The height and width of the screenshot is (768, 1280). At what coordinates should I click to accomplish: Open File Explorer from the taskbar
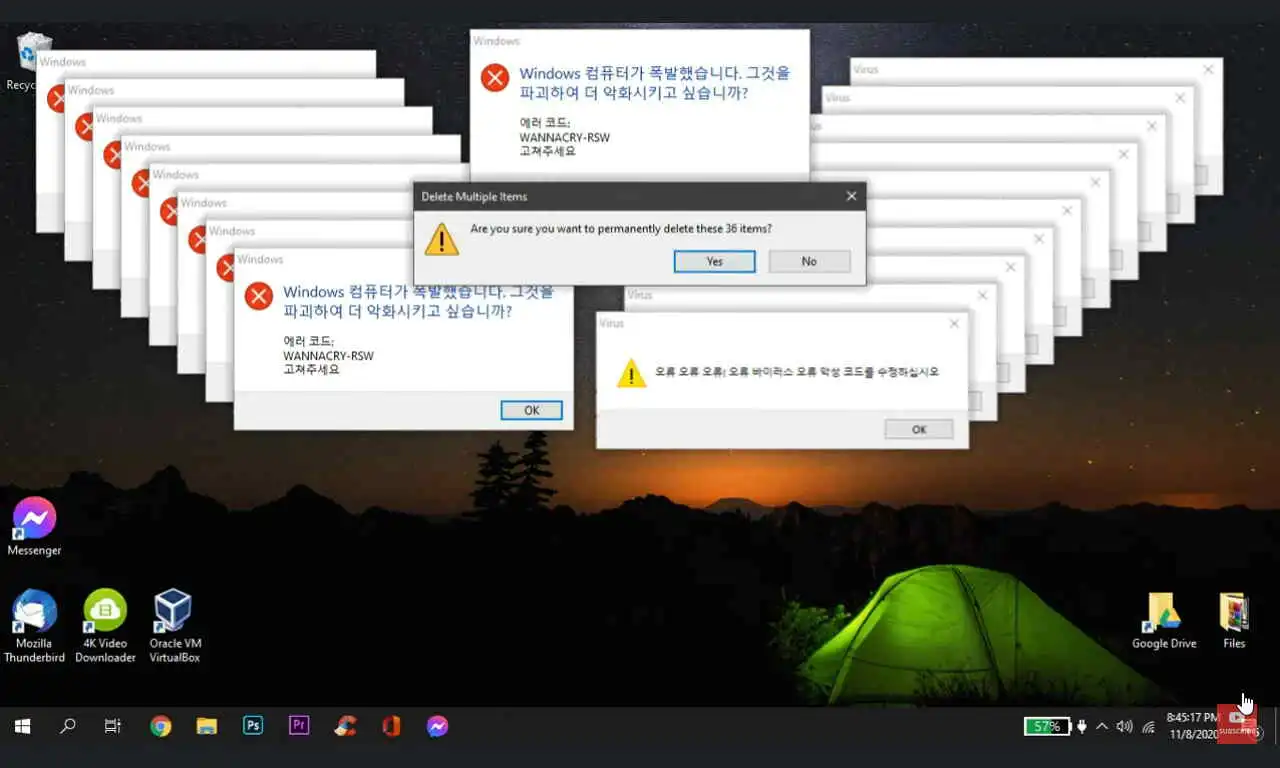point(207,726)
